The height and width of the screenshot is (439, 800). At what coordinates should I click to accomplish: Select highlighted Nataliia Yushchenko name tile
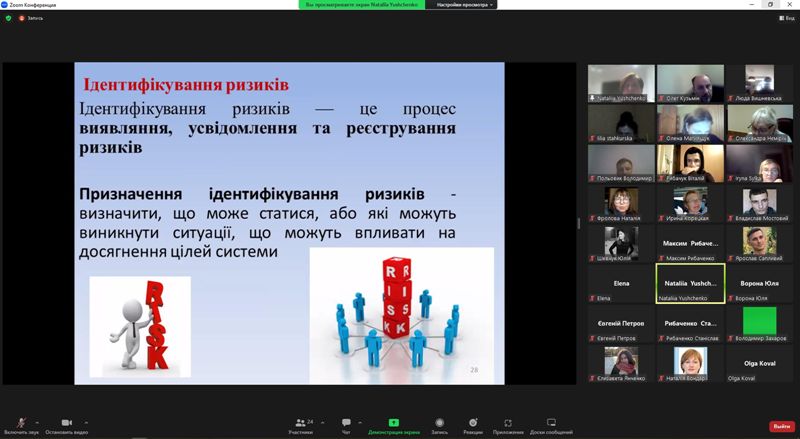click(x=690, y=283)
